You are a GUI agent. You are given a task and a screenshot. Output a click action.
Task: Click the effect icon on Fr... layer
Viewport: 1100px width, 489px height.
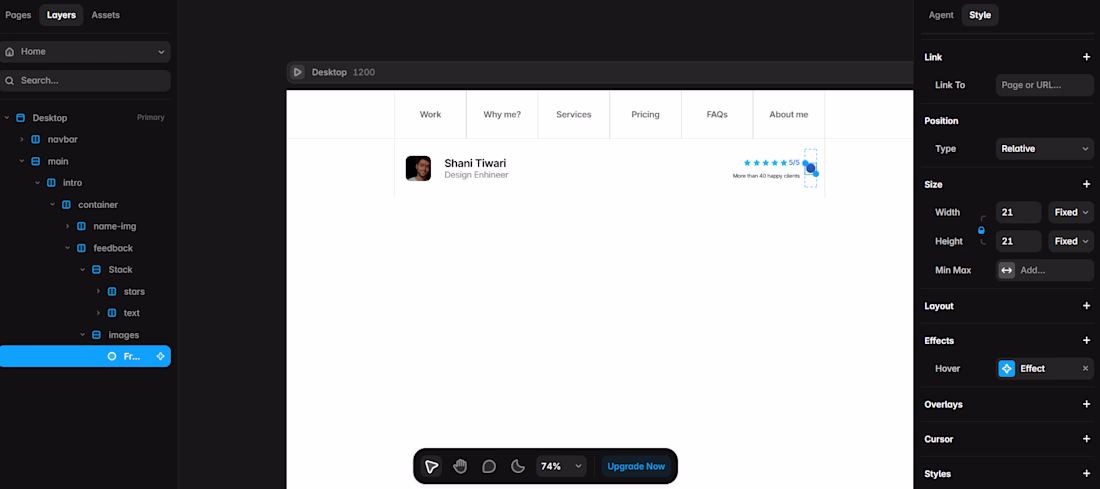tap(161, 356)
